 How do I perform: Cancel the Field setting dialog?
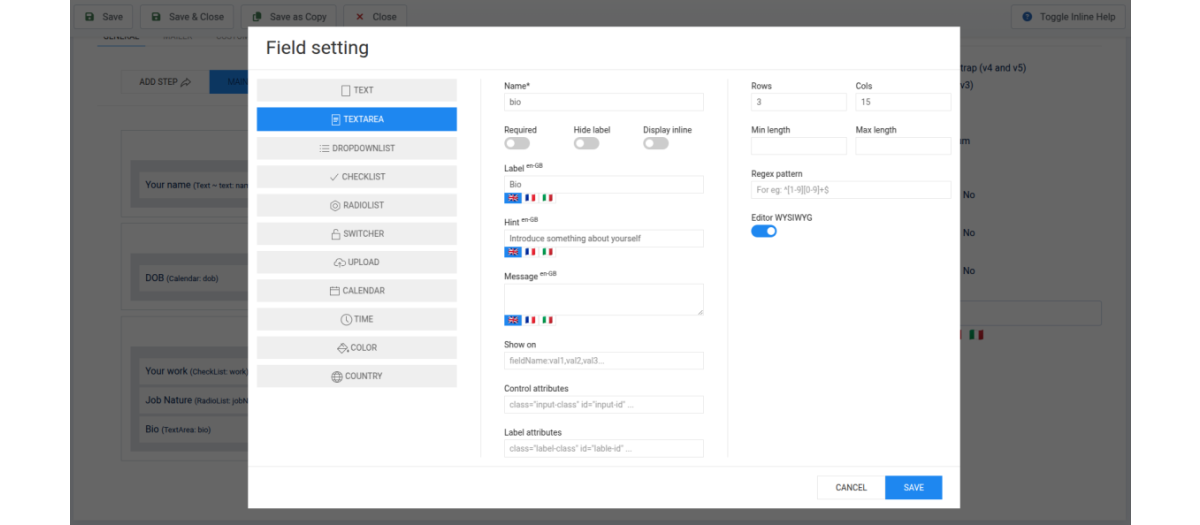851,487
